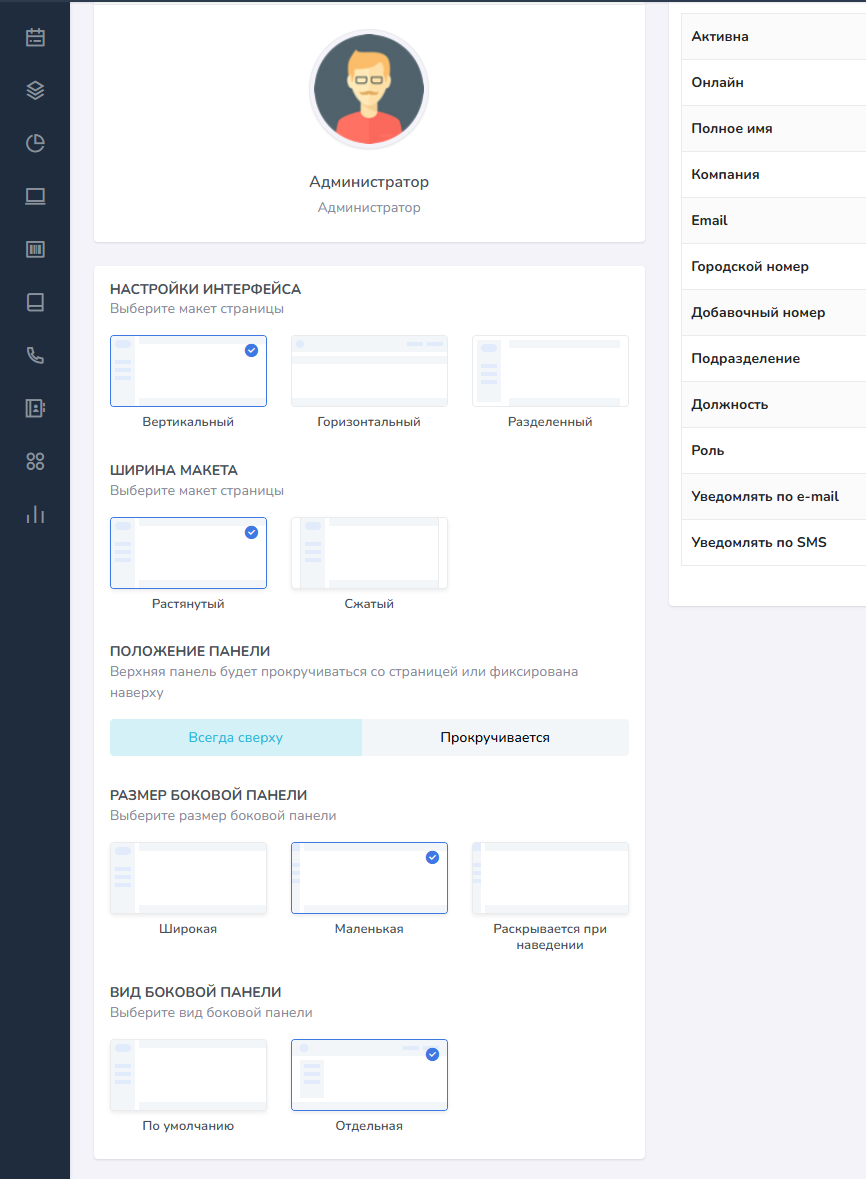The width and height of the screenshot is (866, 1179).
Task: Switch panel position to Прокручивается
Action: [495, 737]
